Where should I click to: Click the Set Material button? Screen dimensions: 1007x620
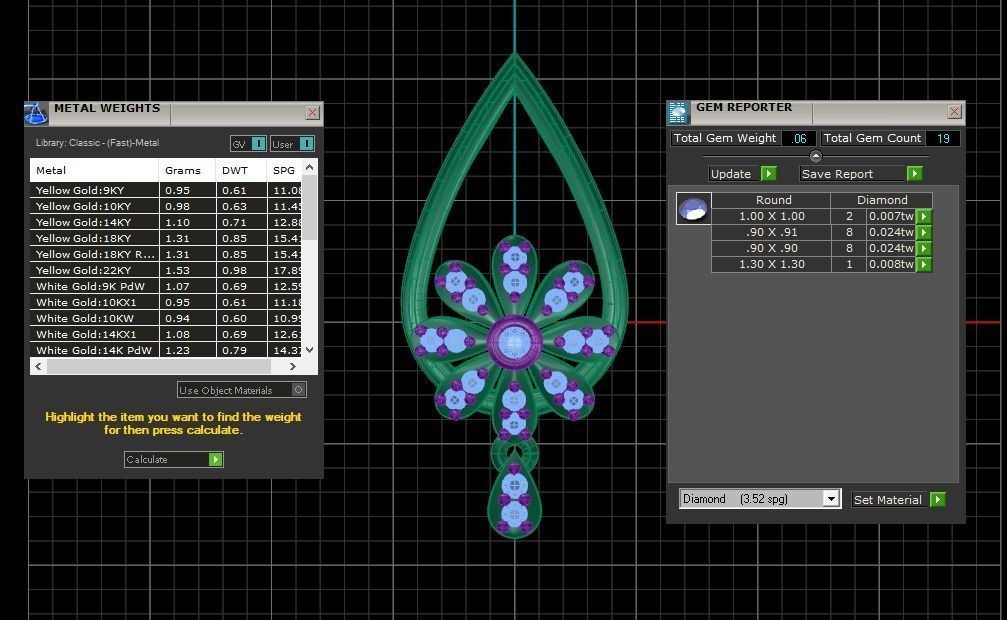click(x=898, y=500)
